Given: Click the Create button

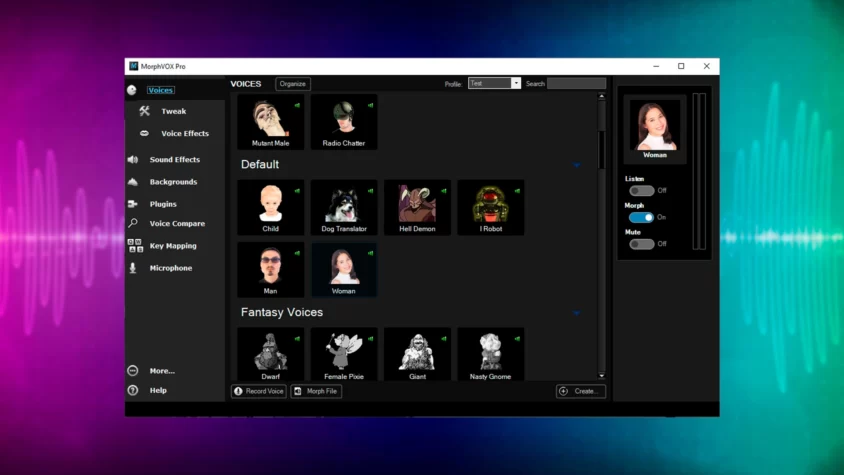Looking at the screenshot, I should [x=581, y=392].
